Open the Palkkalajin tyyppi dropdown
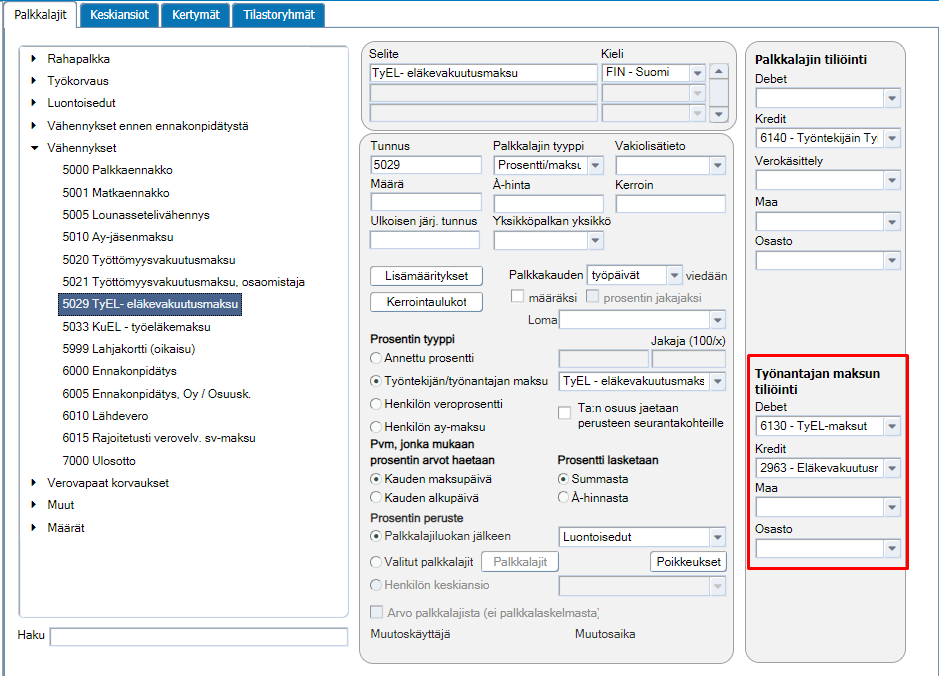 click(595, 165)
